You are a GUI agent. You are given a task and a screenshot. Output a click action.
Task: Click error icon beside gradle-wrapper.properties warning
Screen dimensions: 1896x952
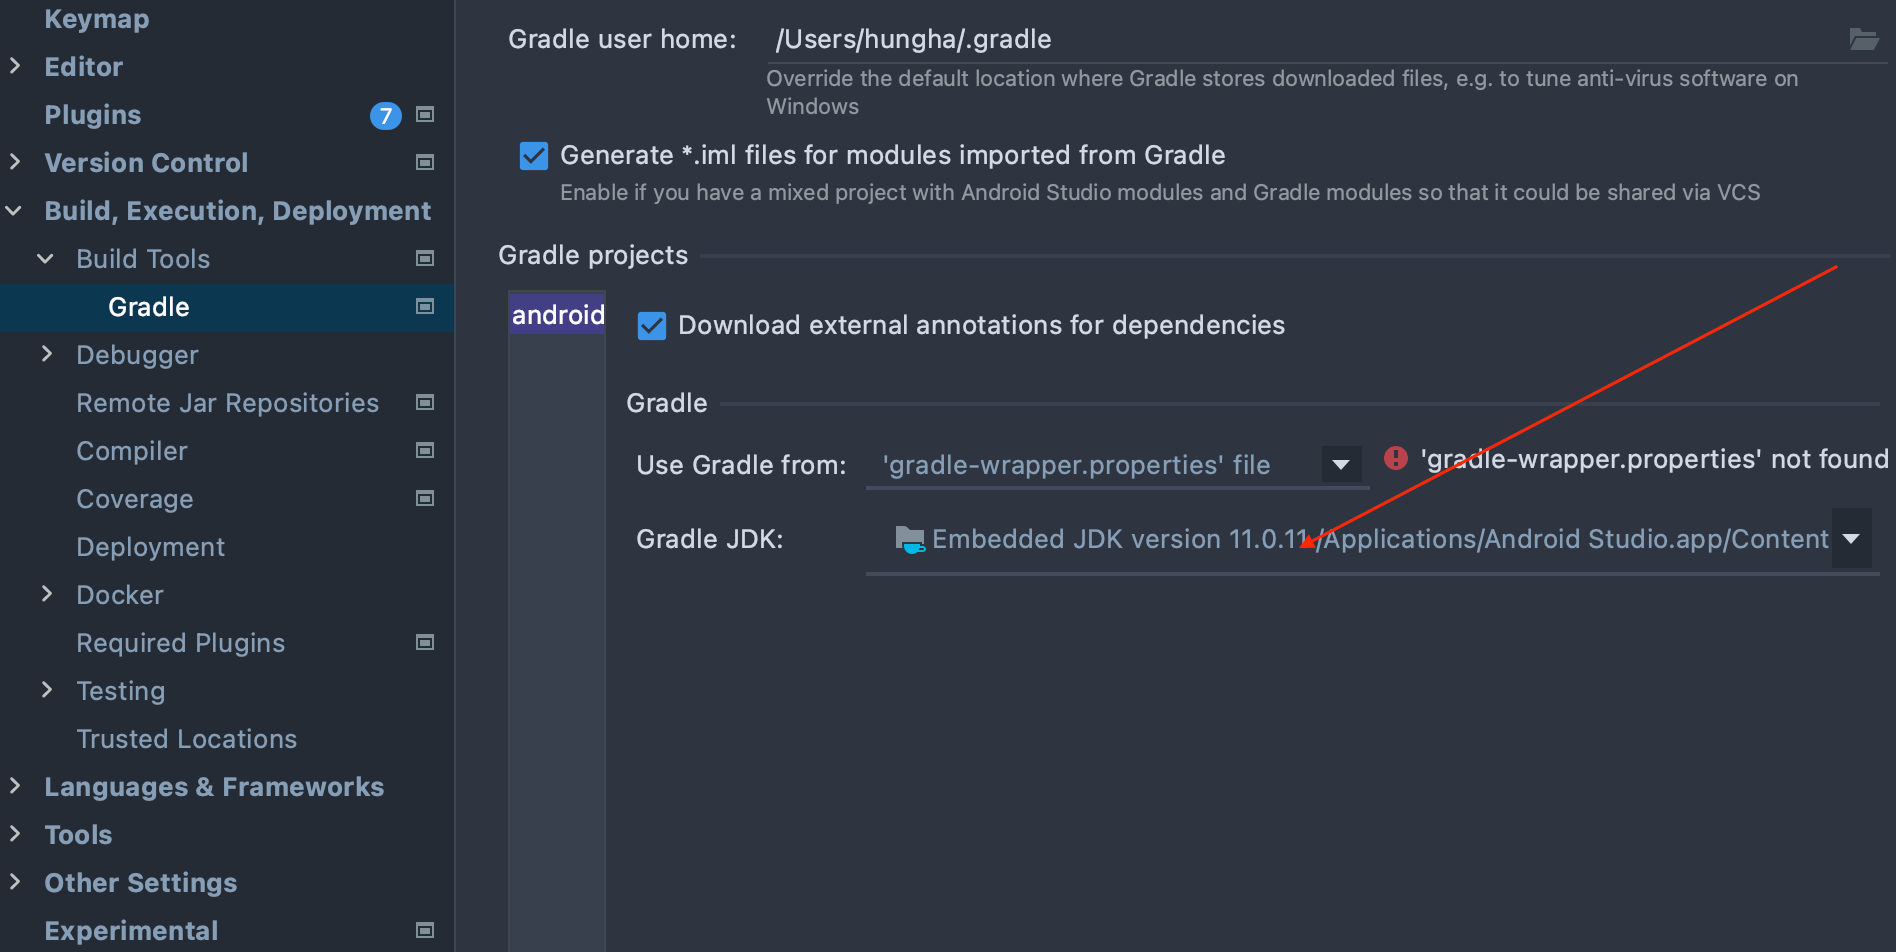[1396, 459]
